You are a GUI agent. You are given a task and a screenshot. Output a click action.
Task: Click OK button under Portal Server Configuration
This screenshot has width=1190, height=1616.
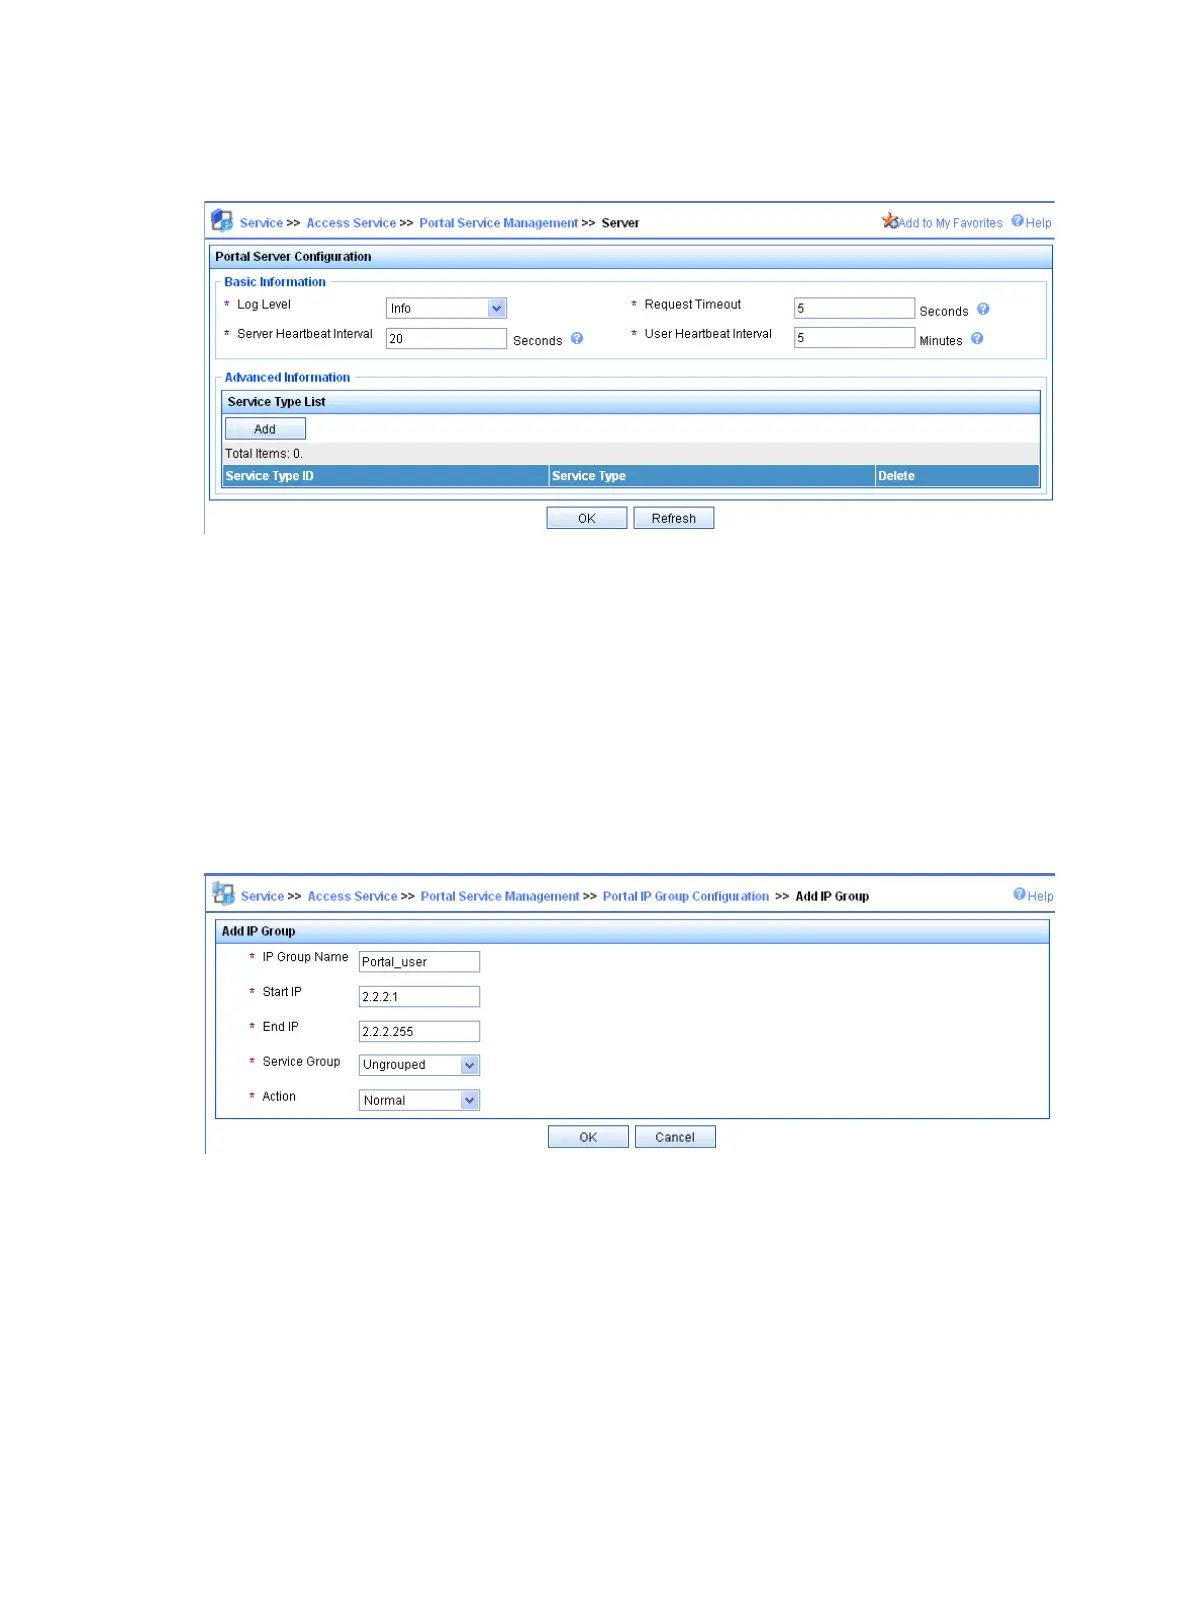click(x=587, y=518)
